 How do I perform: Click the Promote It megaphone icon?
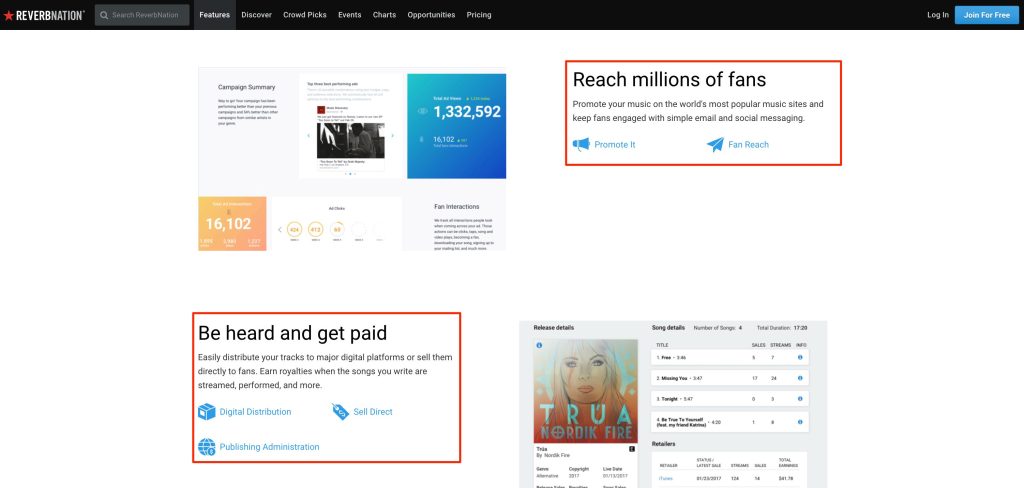[x=581, y=144]
